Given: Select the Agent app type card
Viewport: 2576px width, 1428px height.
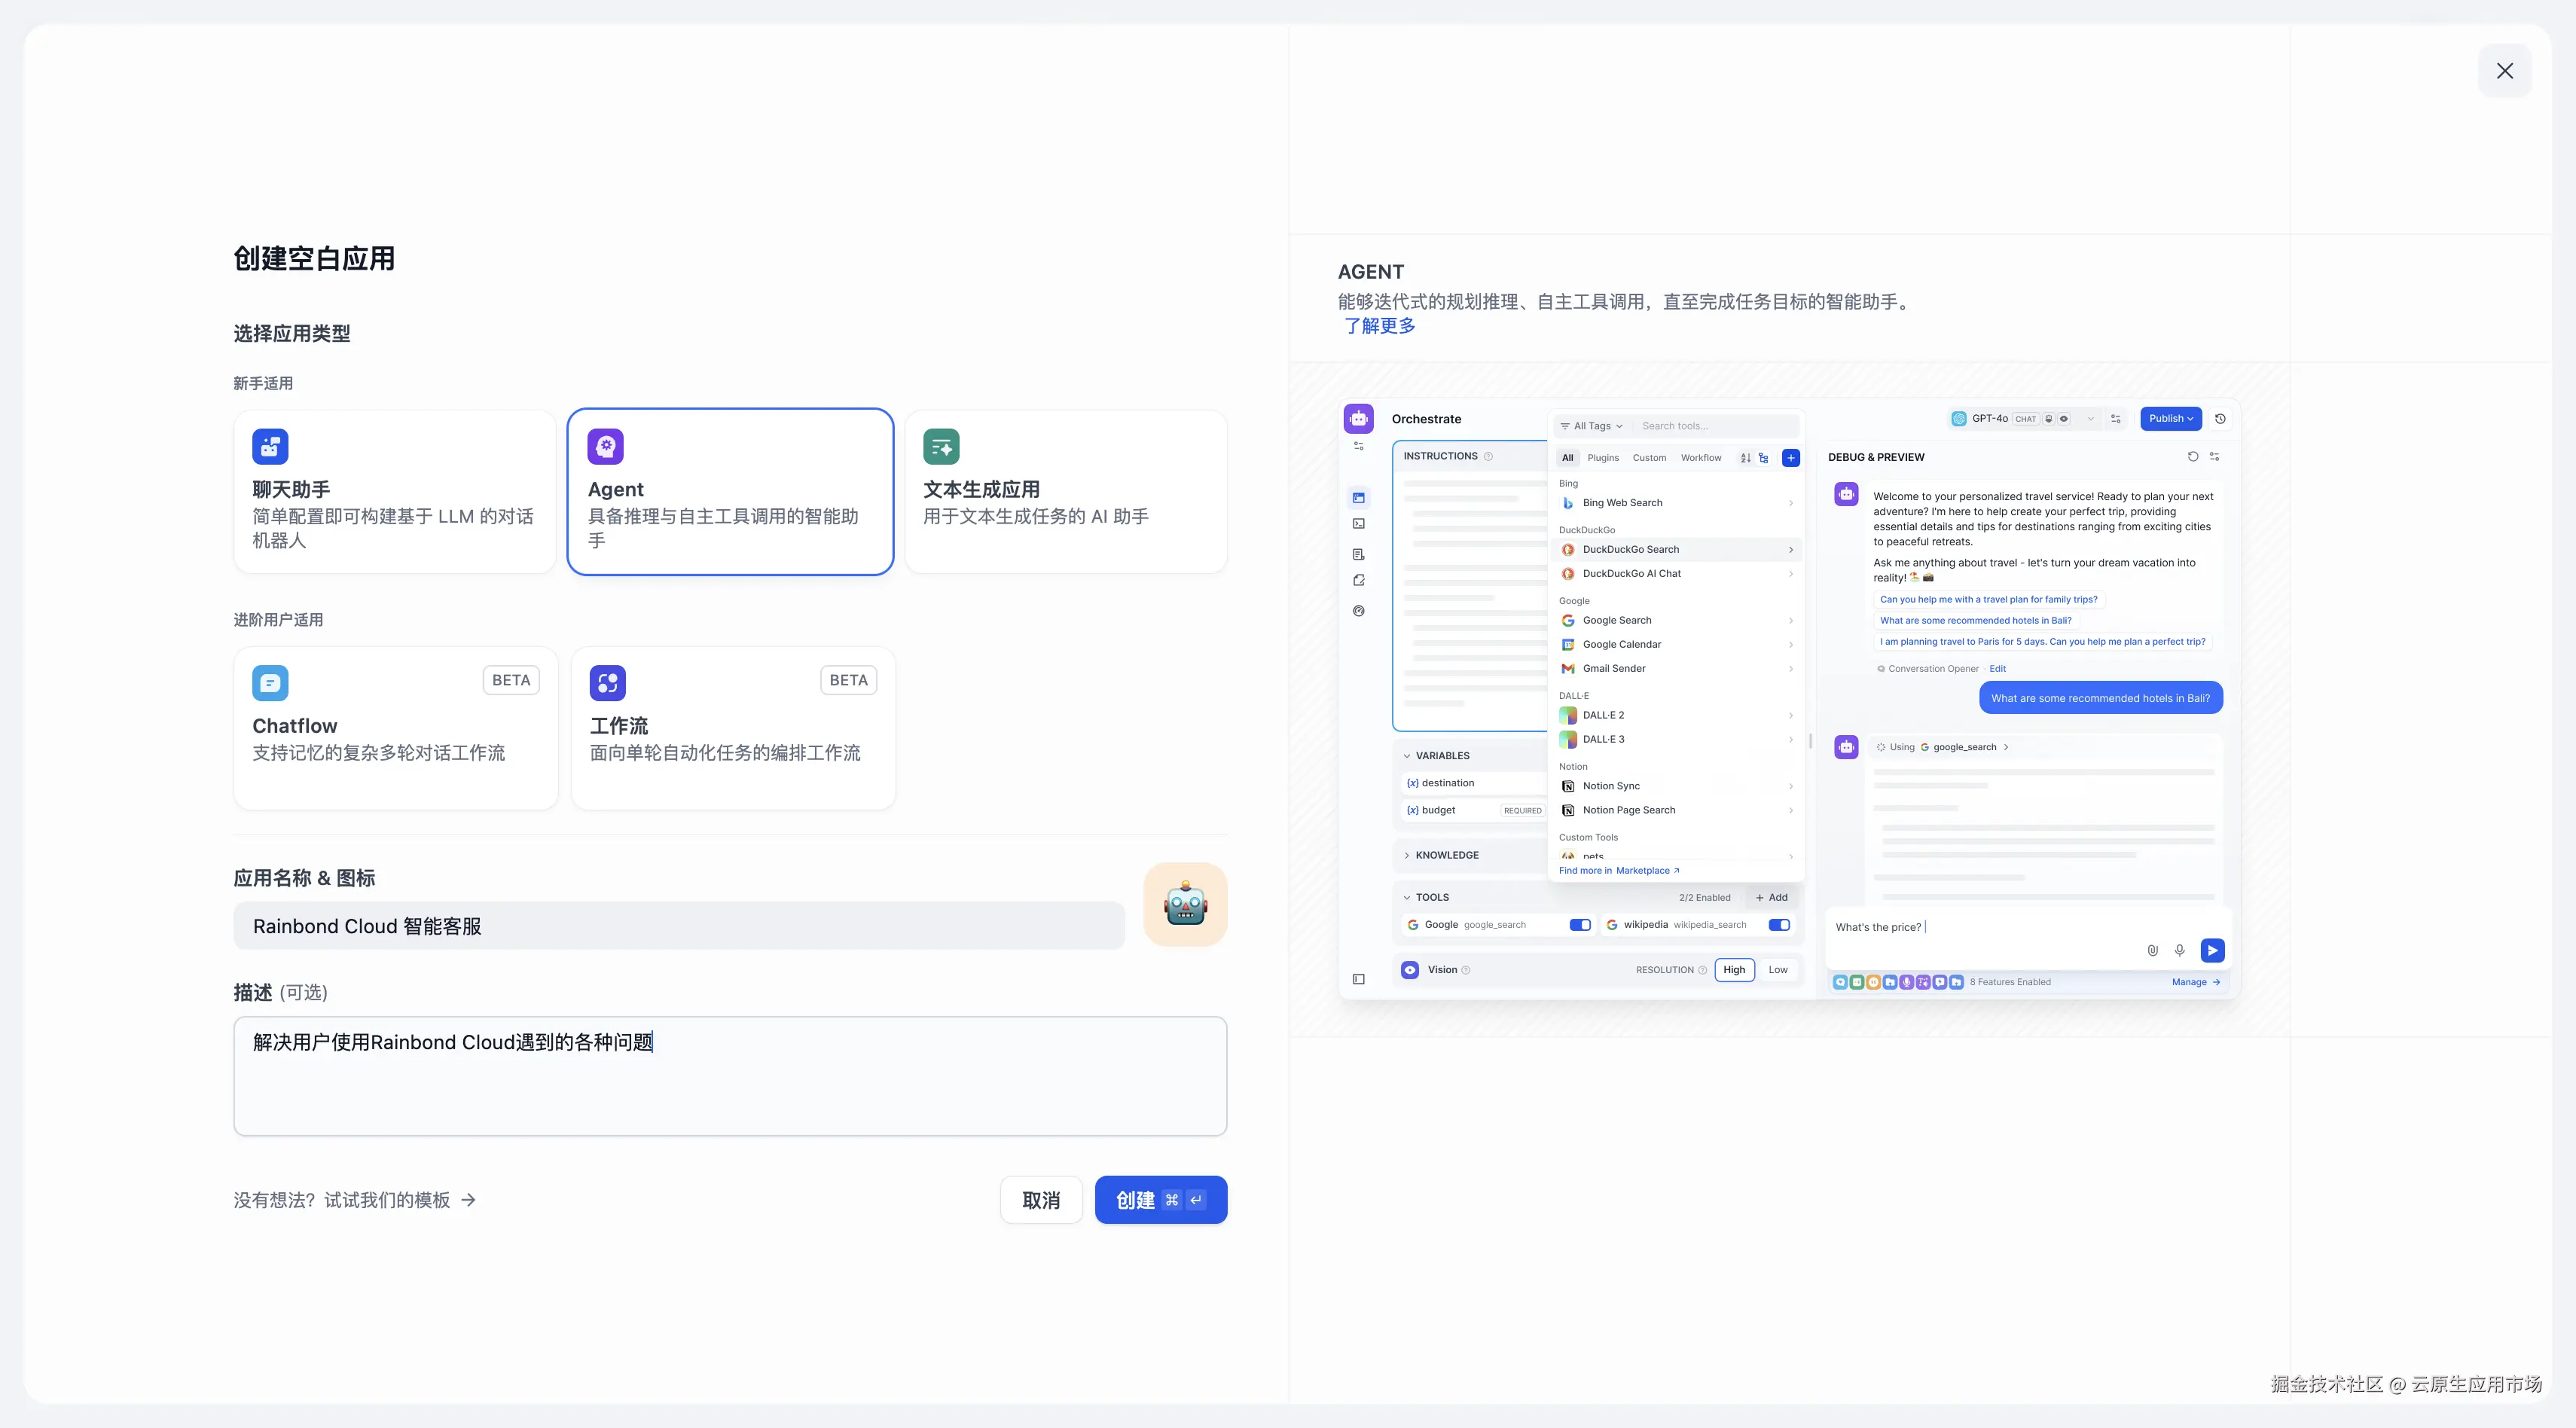Looking at the screenshot, I should (730, 491).
